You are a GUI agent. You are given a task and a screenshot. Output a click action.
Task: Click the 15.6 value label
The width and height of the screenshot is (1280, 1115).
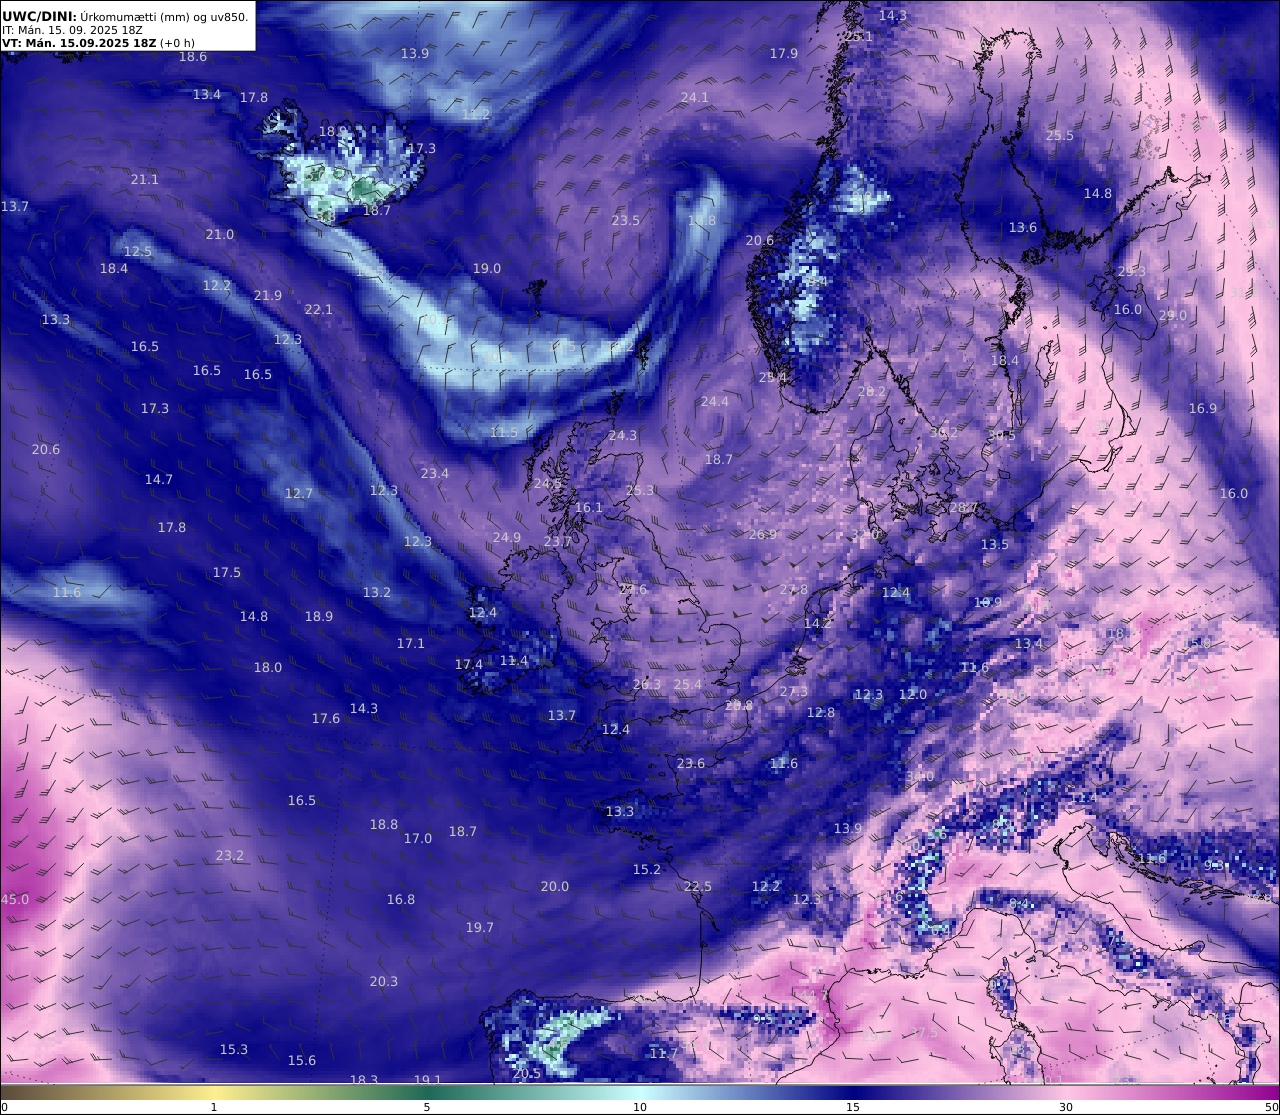pos(301,1061)
